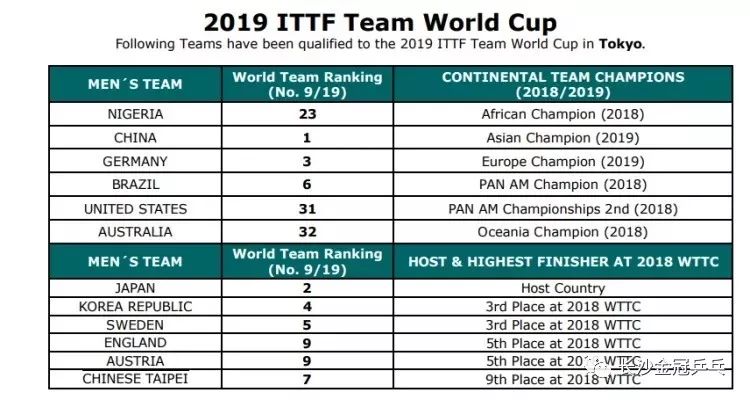
Task: Click the bold Tokyo word in subtitle
Action: tap(620, 44)
